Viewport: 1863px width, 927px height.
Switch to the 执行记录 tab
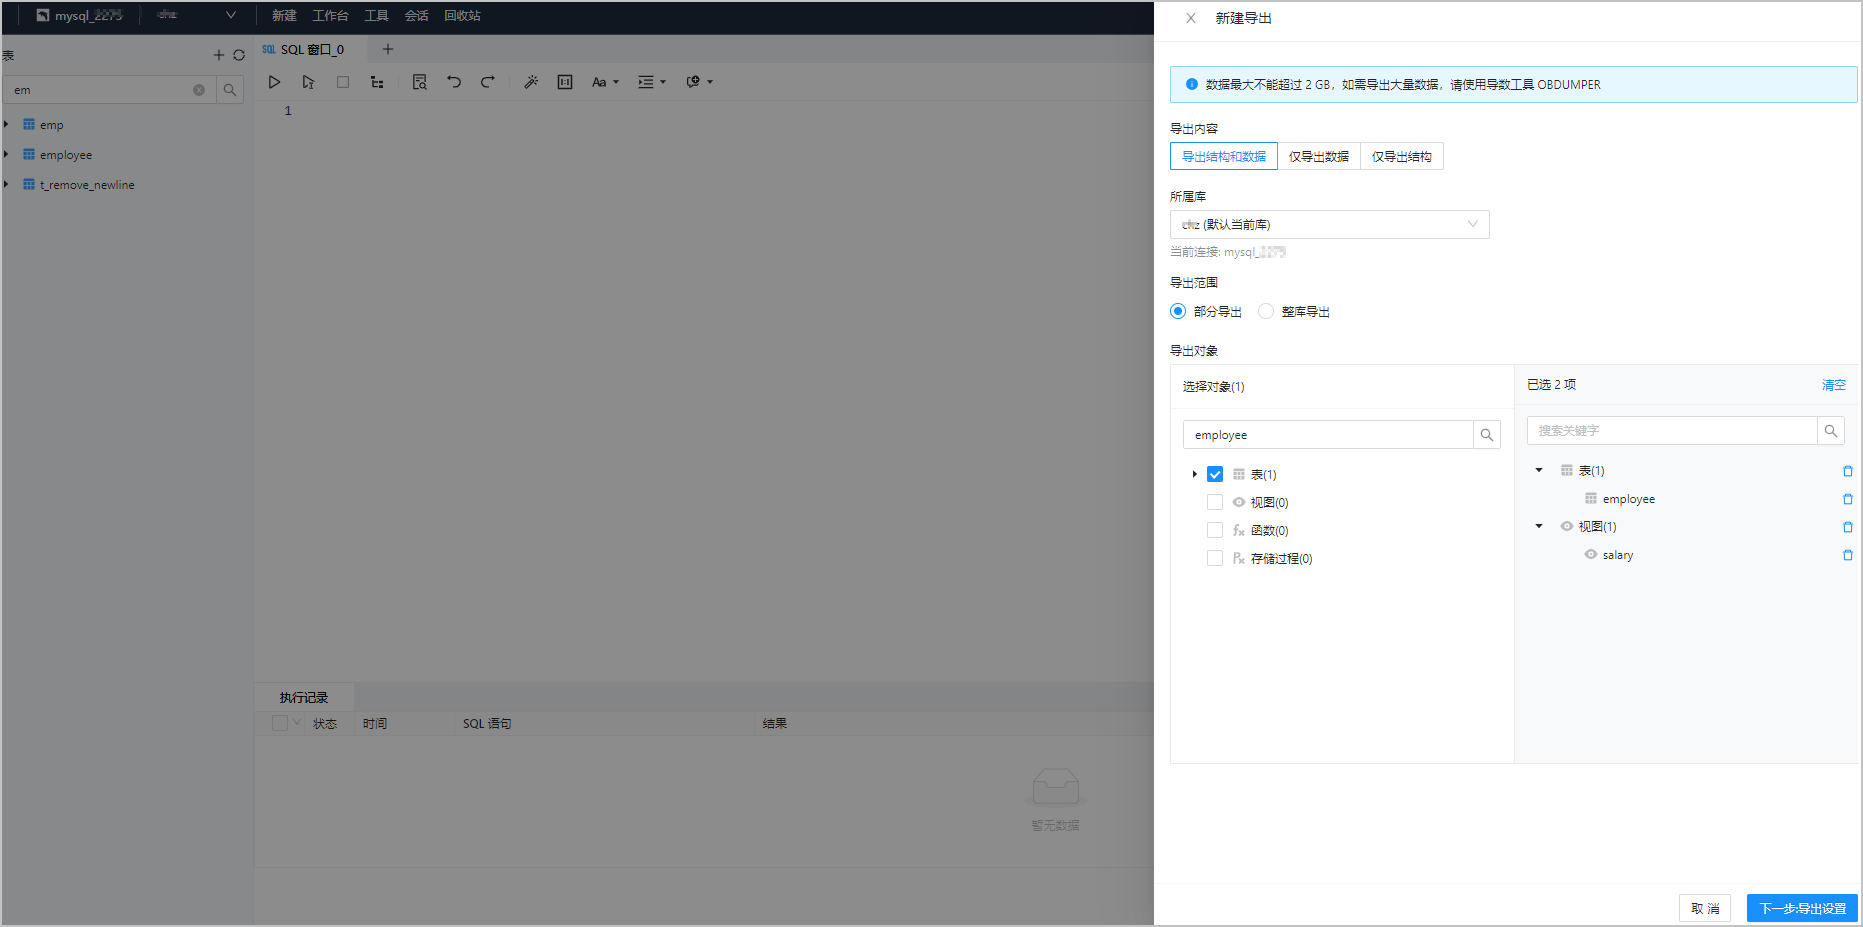[304, 697]
